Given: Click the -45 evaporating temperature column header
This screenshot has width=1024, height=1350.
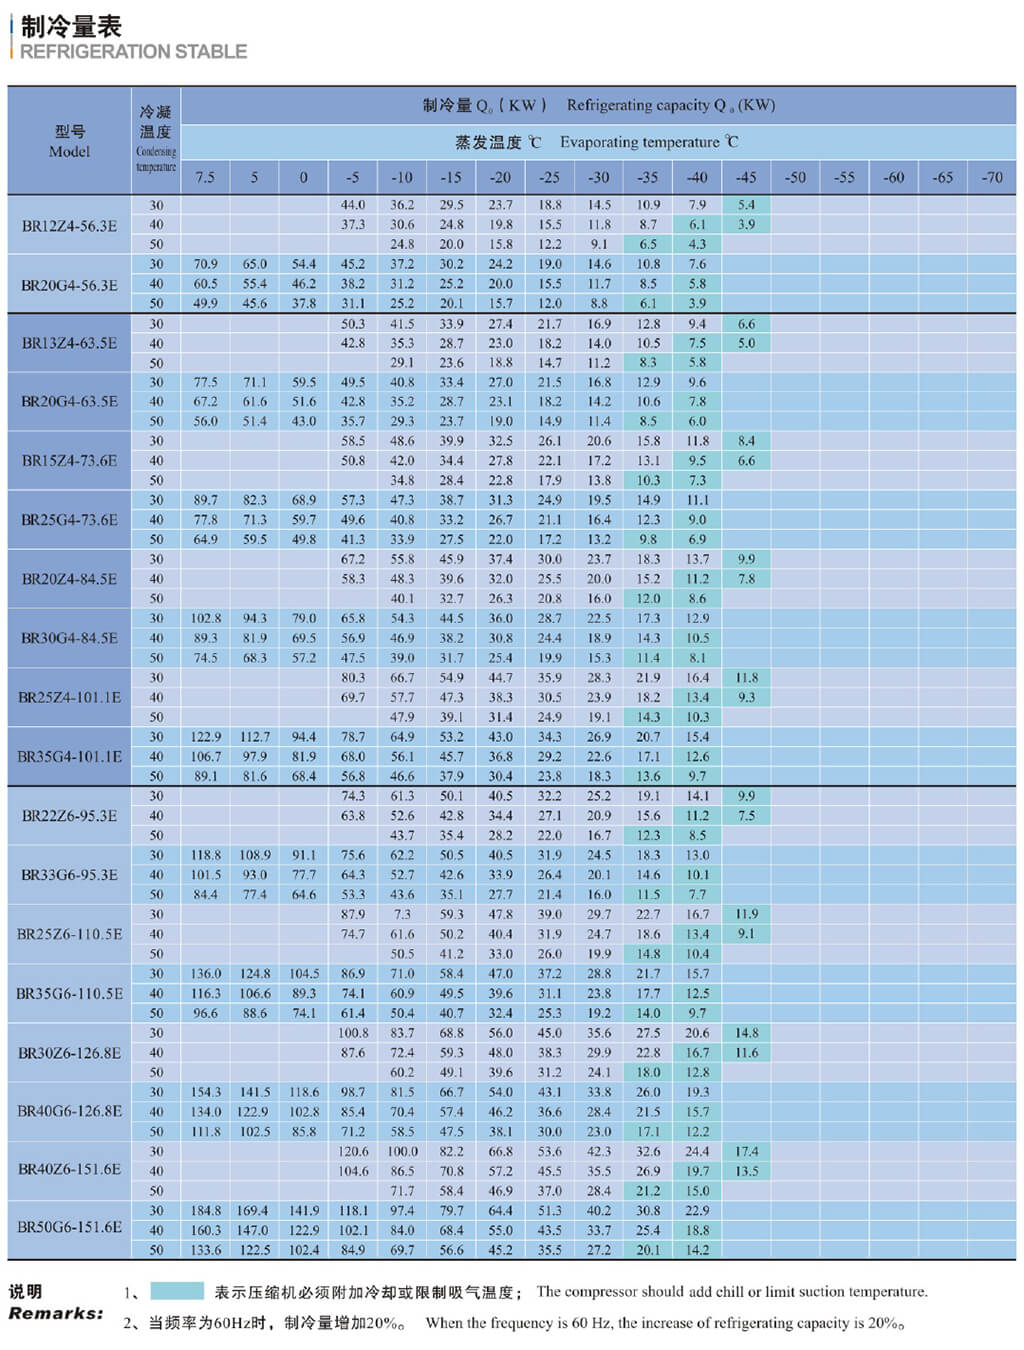Looking at the screenshot, I should [x=746, y=177].
